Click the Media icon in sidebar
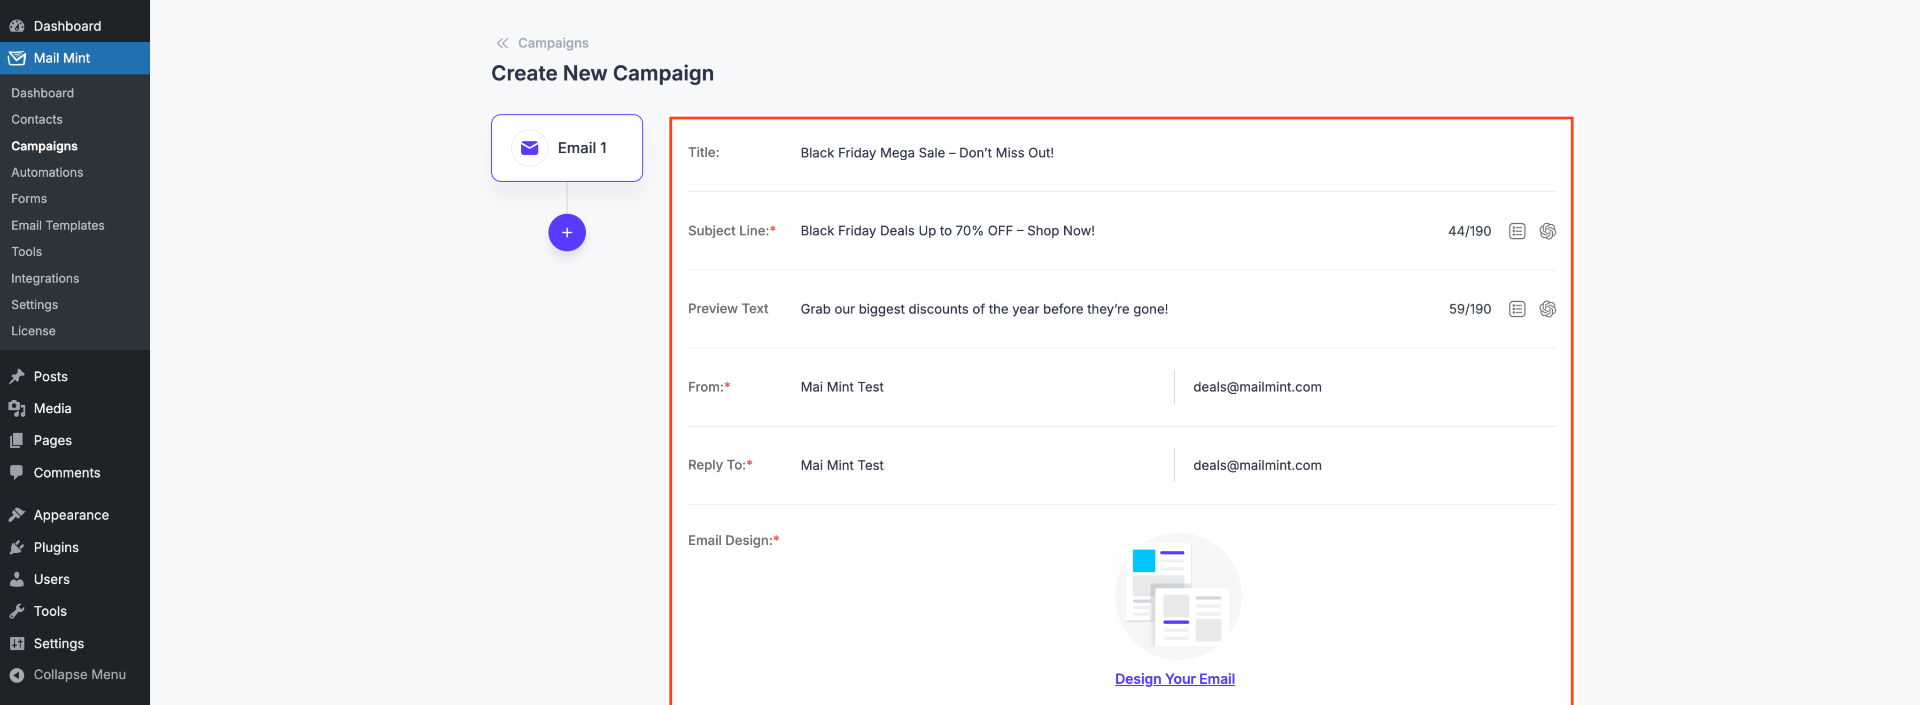1920x705 pixels. tap(17, 409)
